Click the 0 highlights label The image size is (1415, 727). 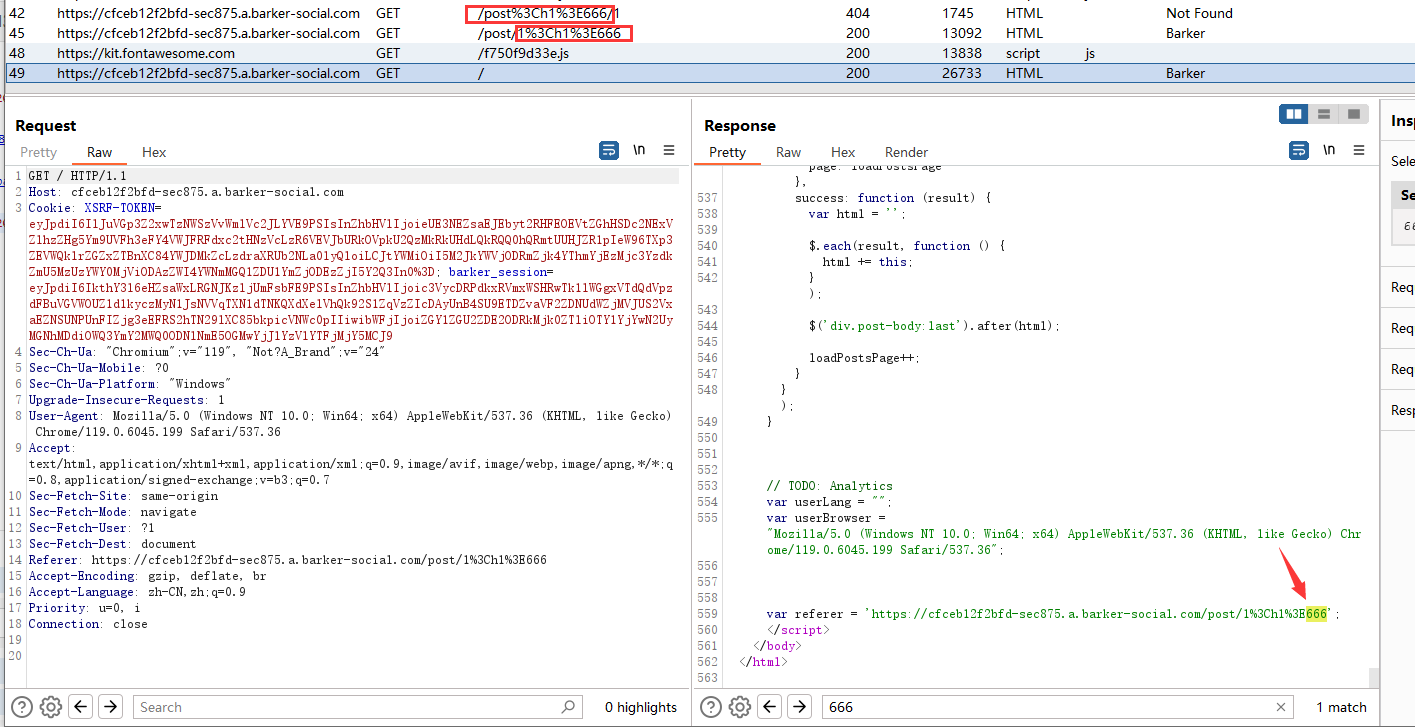pyautogui.click(x=640, y=707)
